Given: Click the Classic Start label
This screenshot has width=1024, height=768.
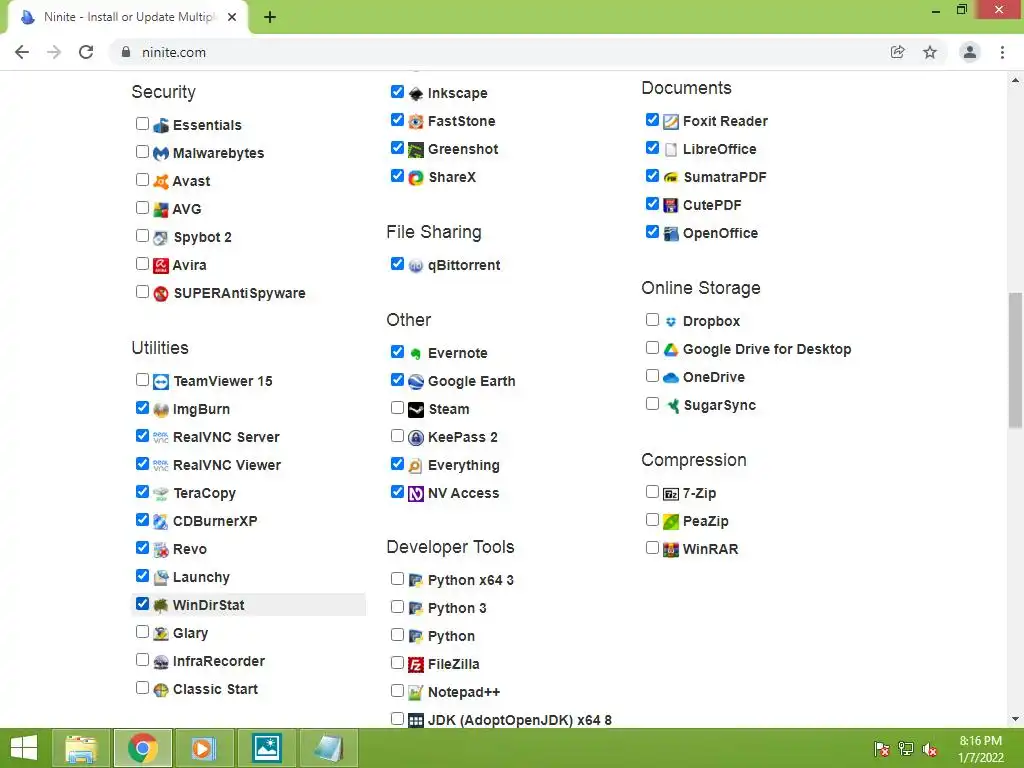Looking at the screenshot, I should point(216,690).
